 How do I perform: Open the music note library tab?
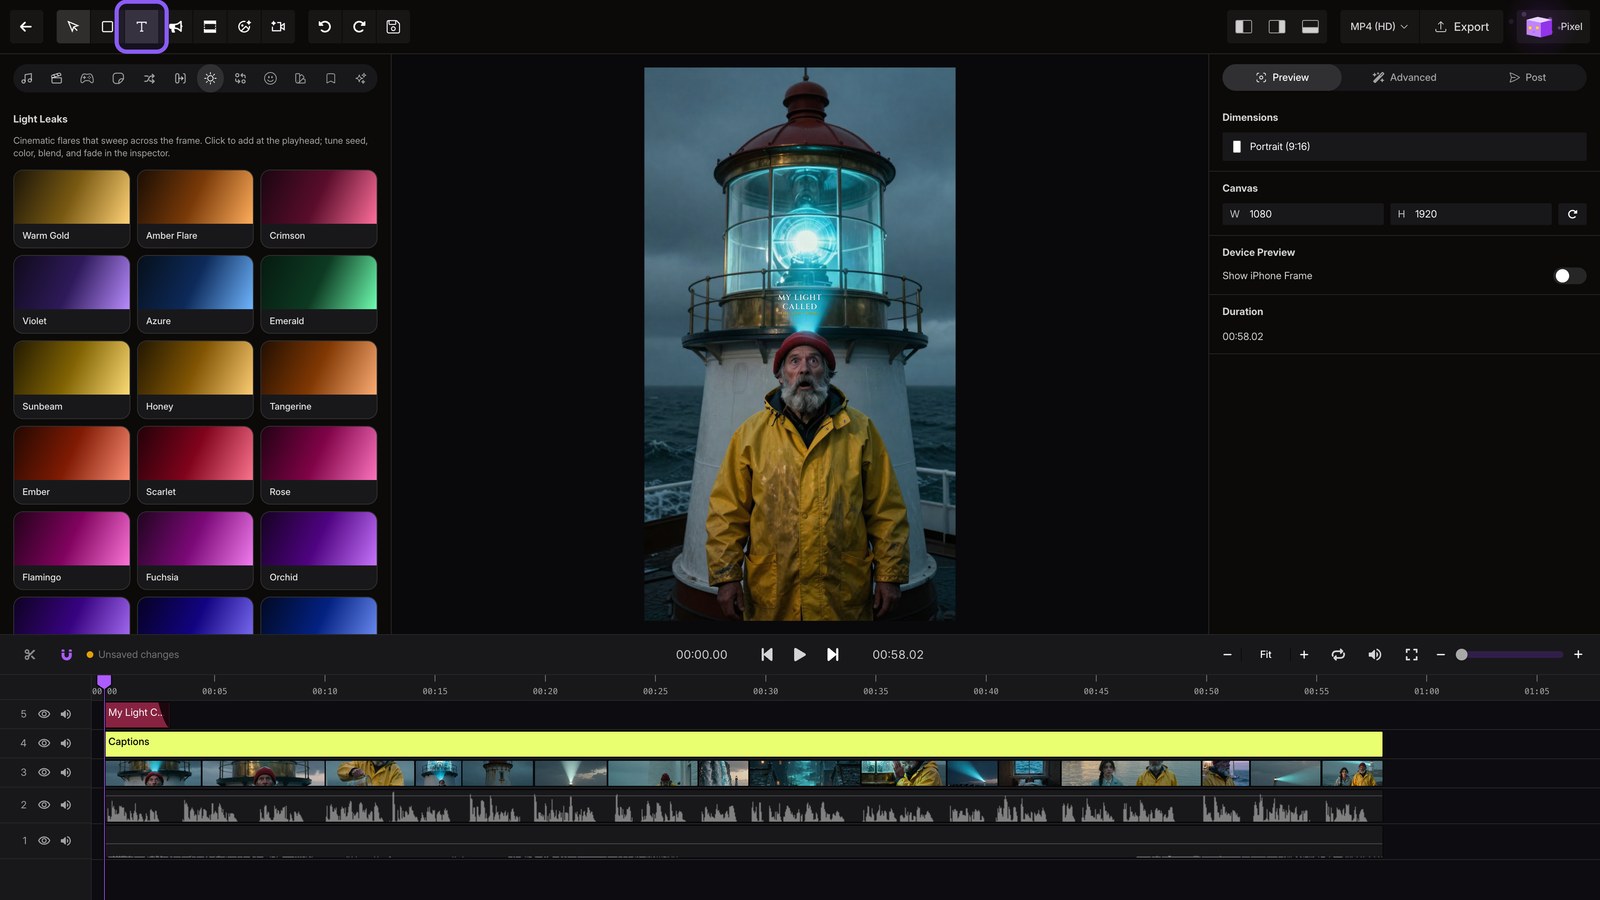(x=27, y=78)
